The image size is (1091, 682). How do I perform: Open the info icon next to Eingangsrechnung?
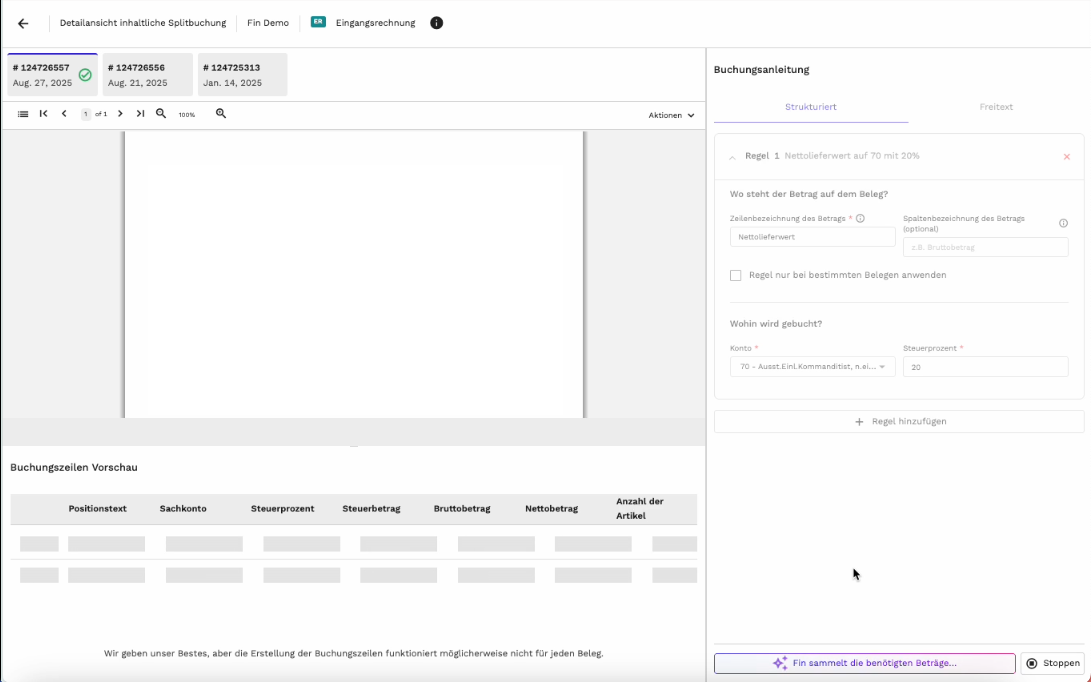[x=436, y=23]
